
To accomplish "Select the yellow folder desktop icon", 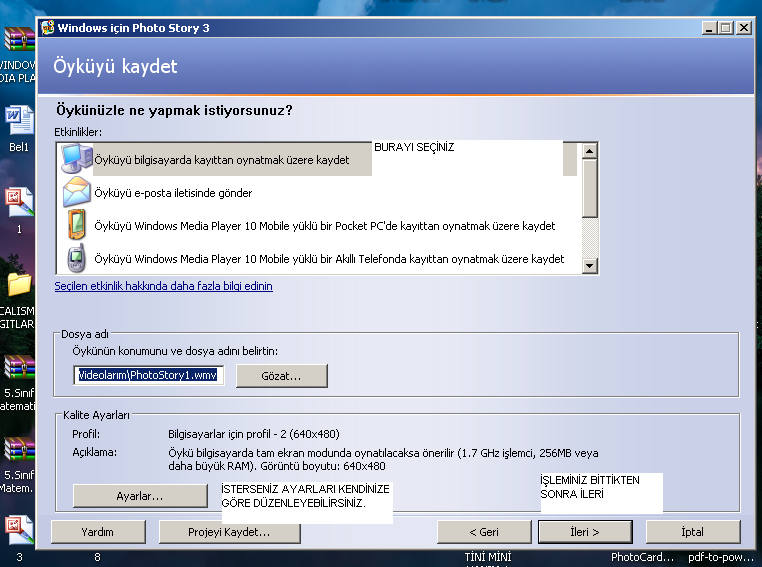I will pos(18,285).
